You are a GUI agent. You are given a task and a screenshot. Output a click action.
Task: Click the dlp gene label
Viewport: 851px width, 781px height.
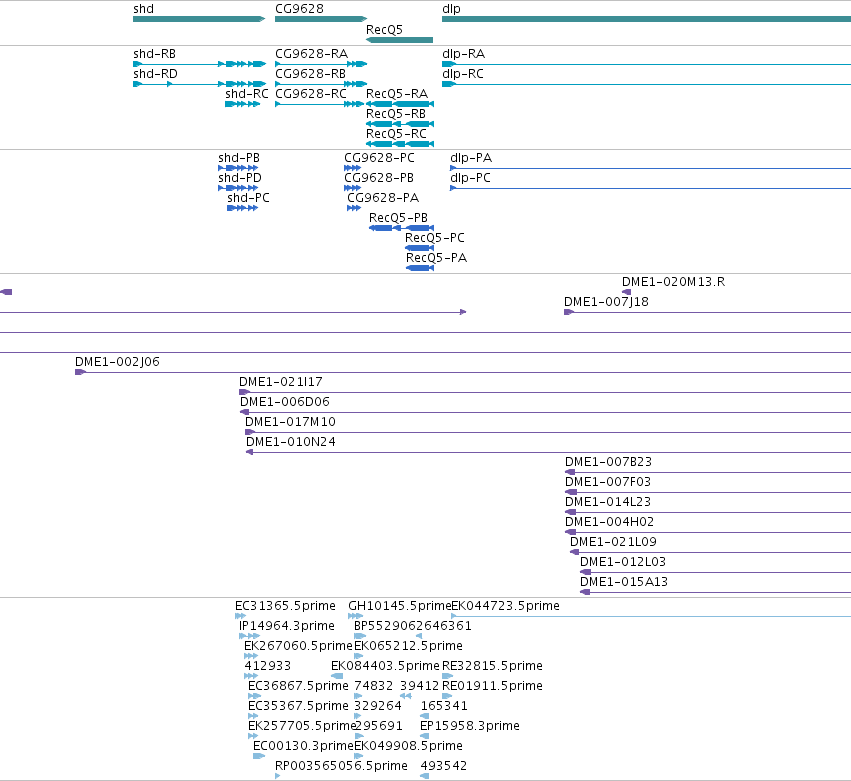coord(451,9)
